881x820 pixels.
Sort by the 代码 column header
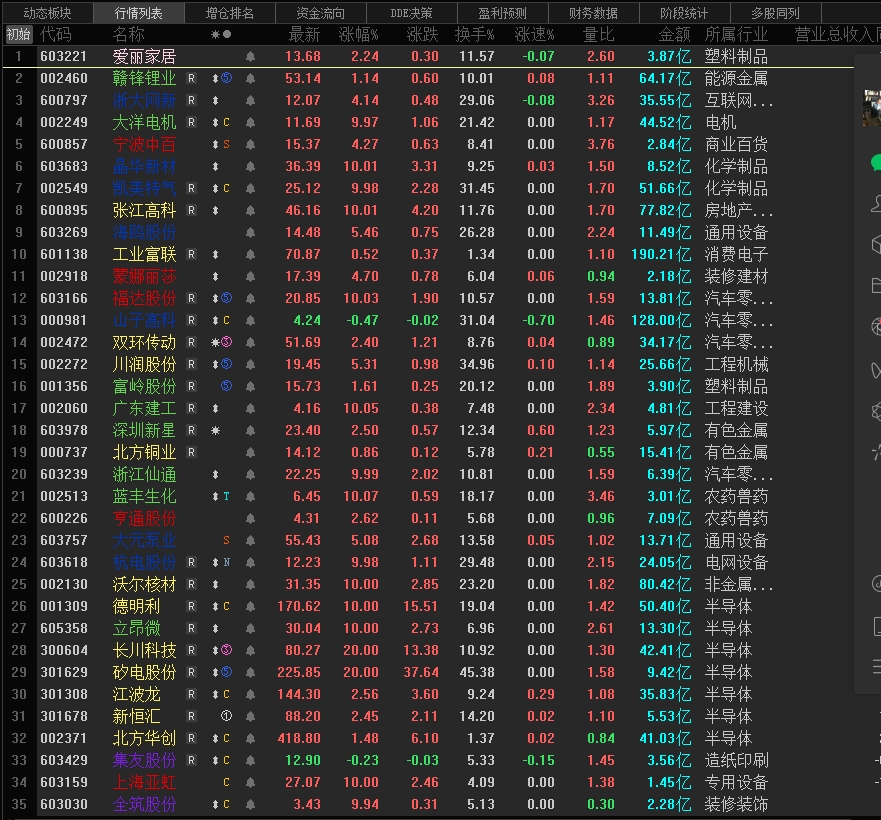pyautogui.click(x=56, y=34)
